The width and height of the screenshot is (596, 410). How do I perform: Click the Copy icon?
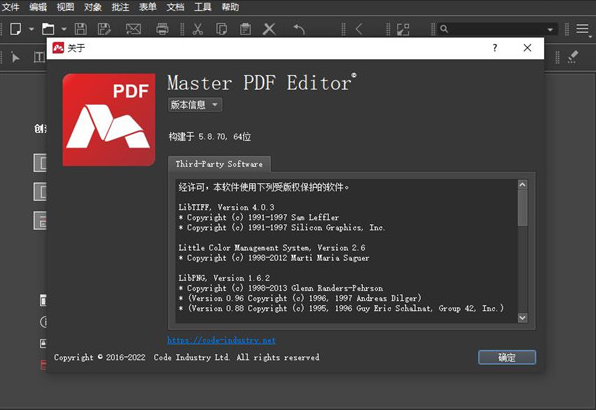(221, 29)
